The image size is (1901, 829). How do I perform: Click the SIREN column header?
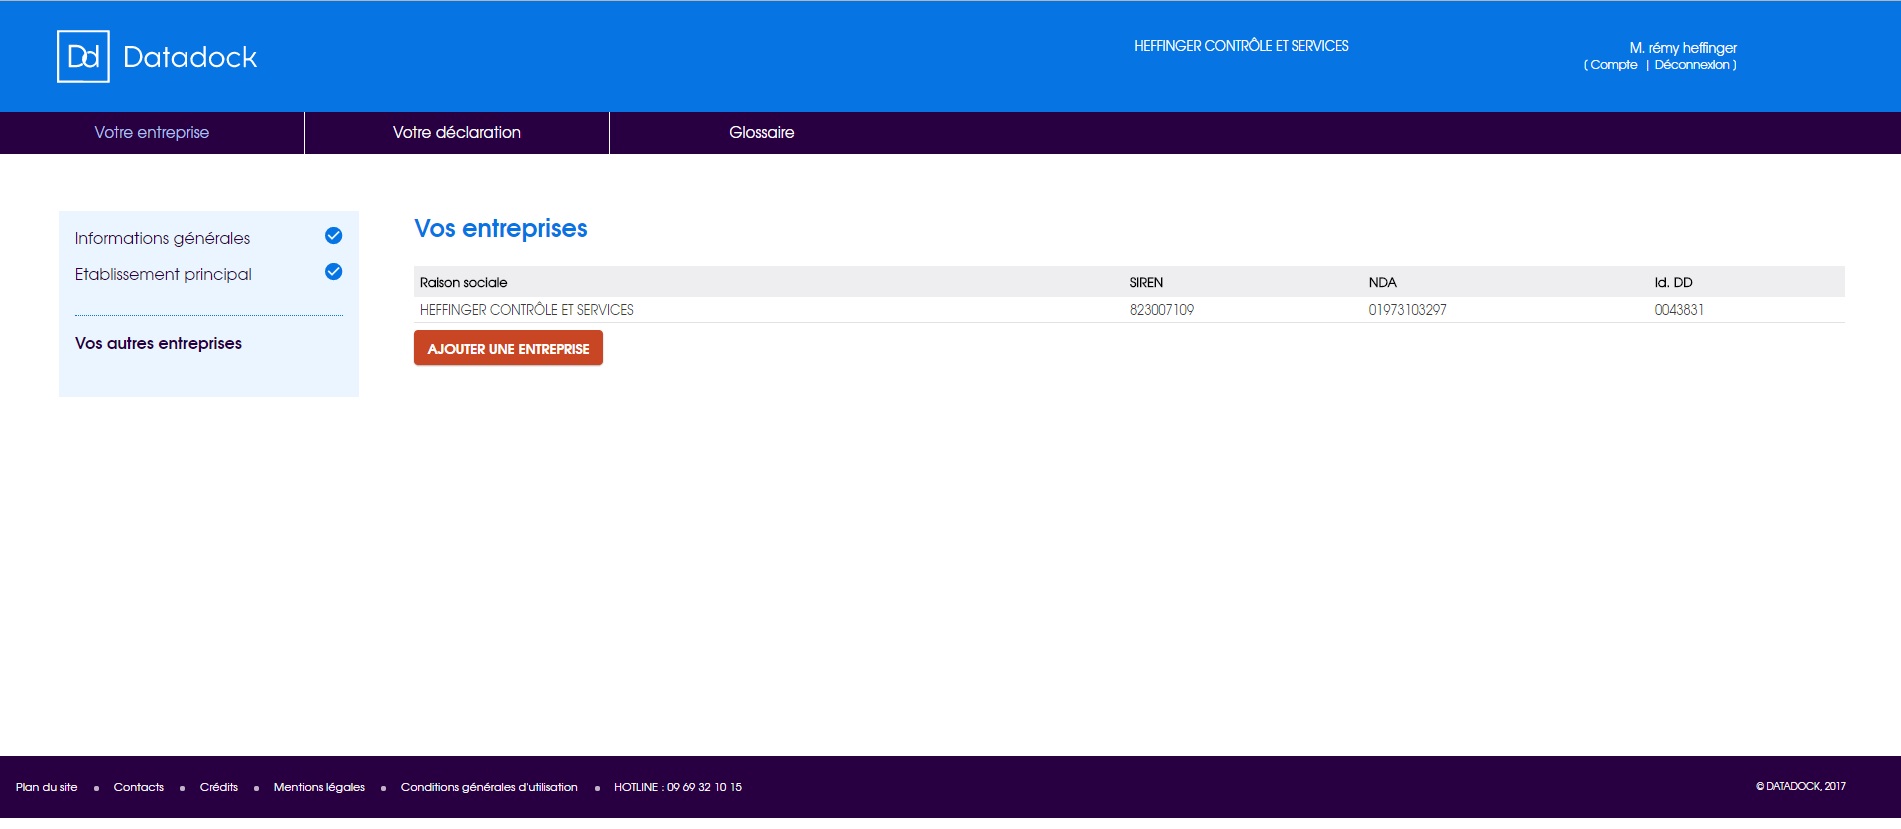(x=1146, y=283)
